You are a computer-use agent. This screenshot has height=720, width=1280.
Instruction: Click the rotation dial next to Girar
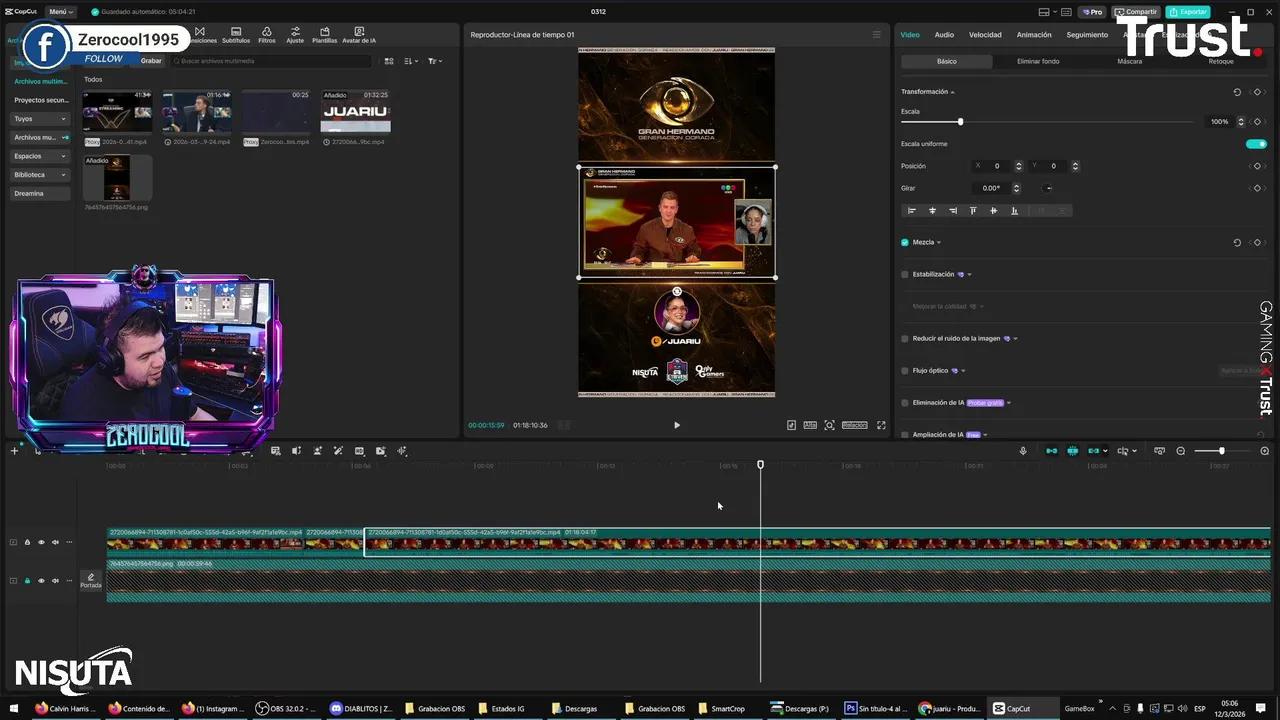(x=1048, y=188)
